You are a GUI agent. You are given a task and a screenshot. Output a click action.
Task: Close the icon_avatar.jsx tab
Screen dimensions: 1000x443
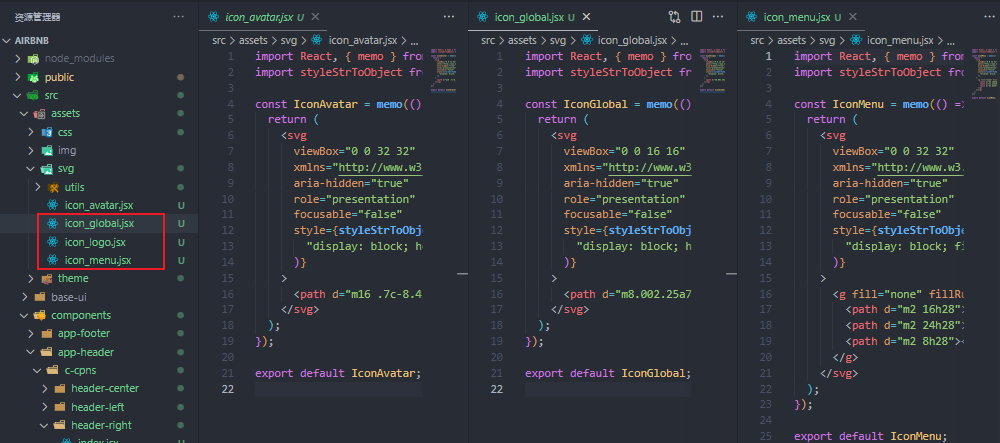(315, 17)
